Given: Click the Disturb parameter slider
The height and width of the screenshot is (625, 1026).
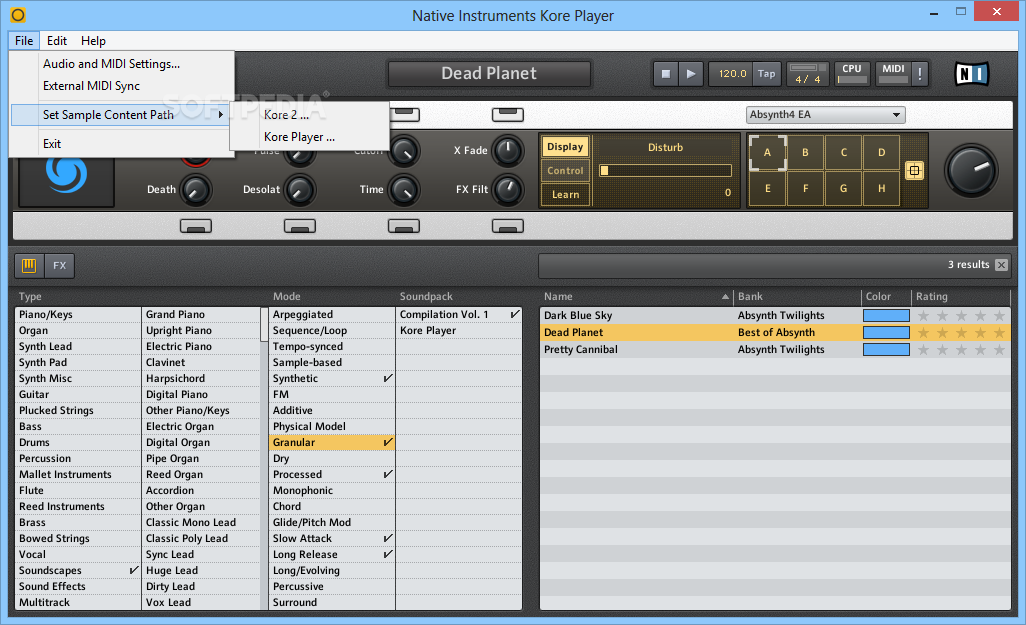Looking at the screenshot, I should click(x=665, y=171).
